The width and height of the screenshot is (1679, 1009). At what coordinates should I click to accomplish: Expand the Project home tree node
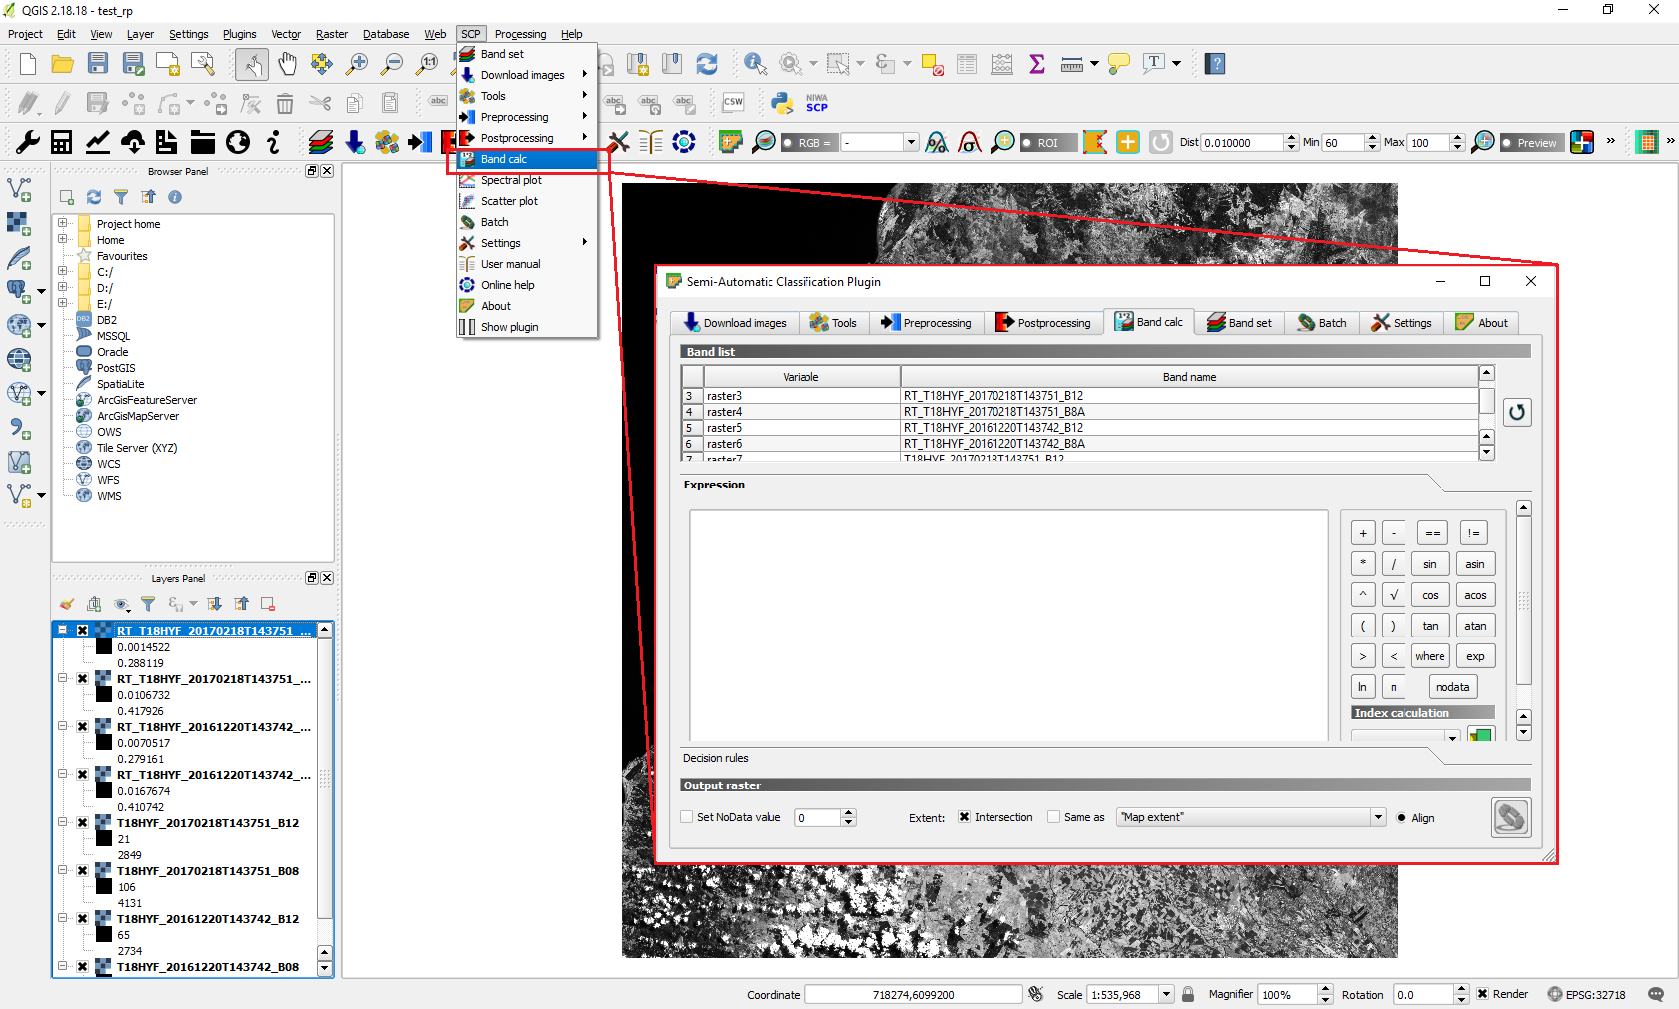[x=63, y=223]
